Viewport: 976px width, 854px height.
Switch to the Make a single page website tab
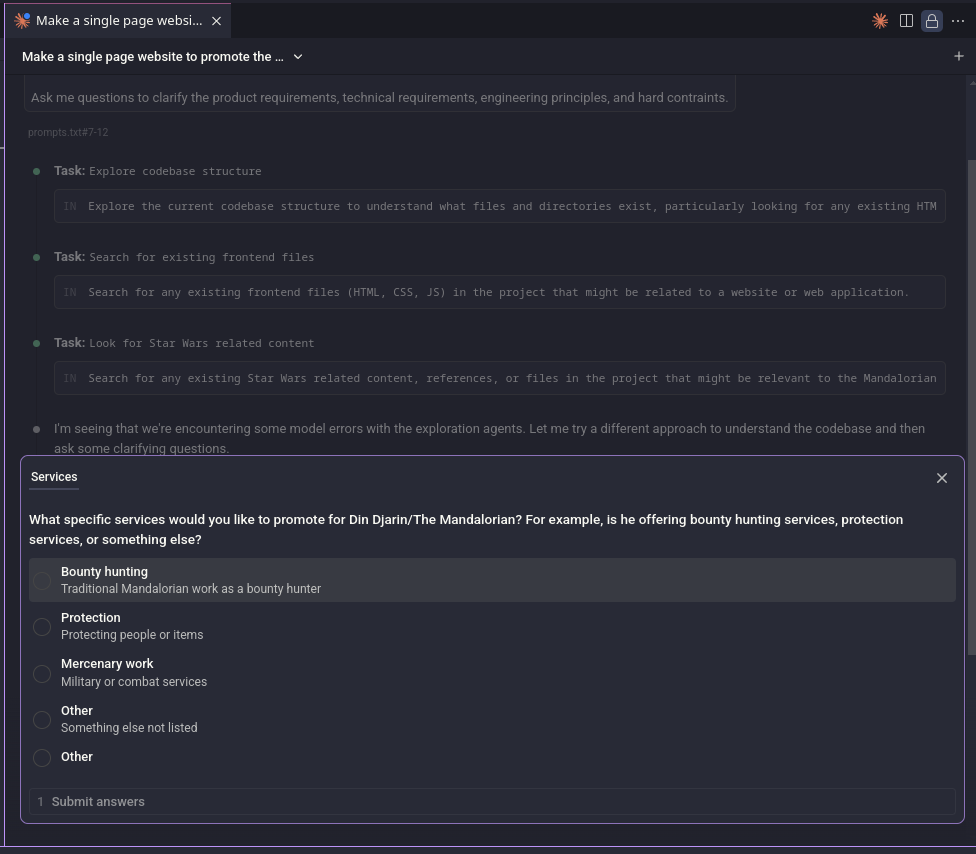[x=113, y=19]
